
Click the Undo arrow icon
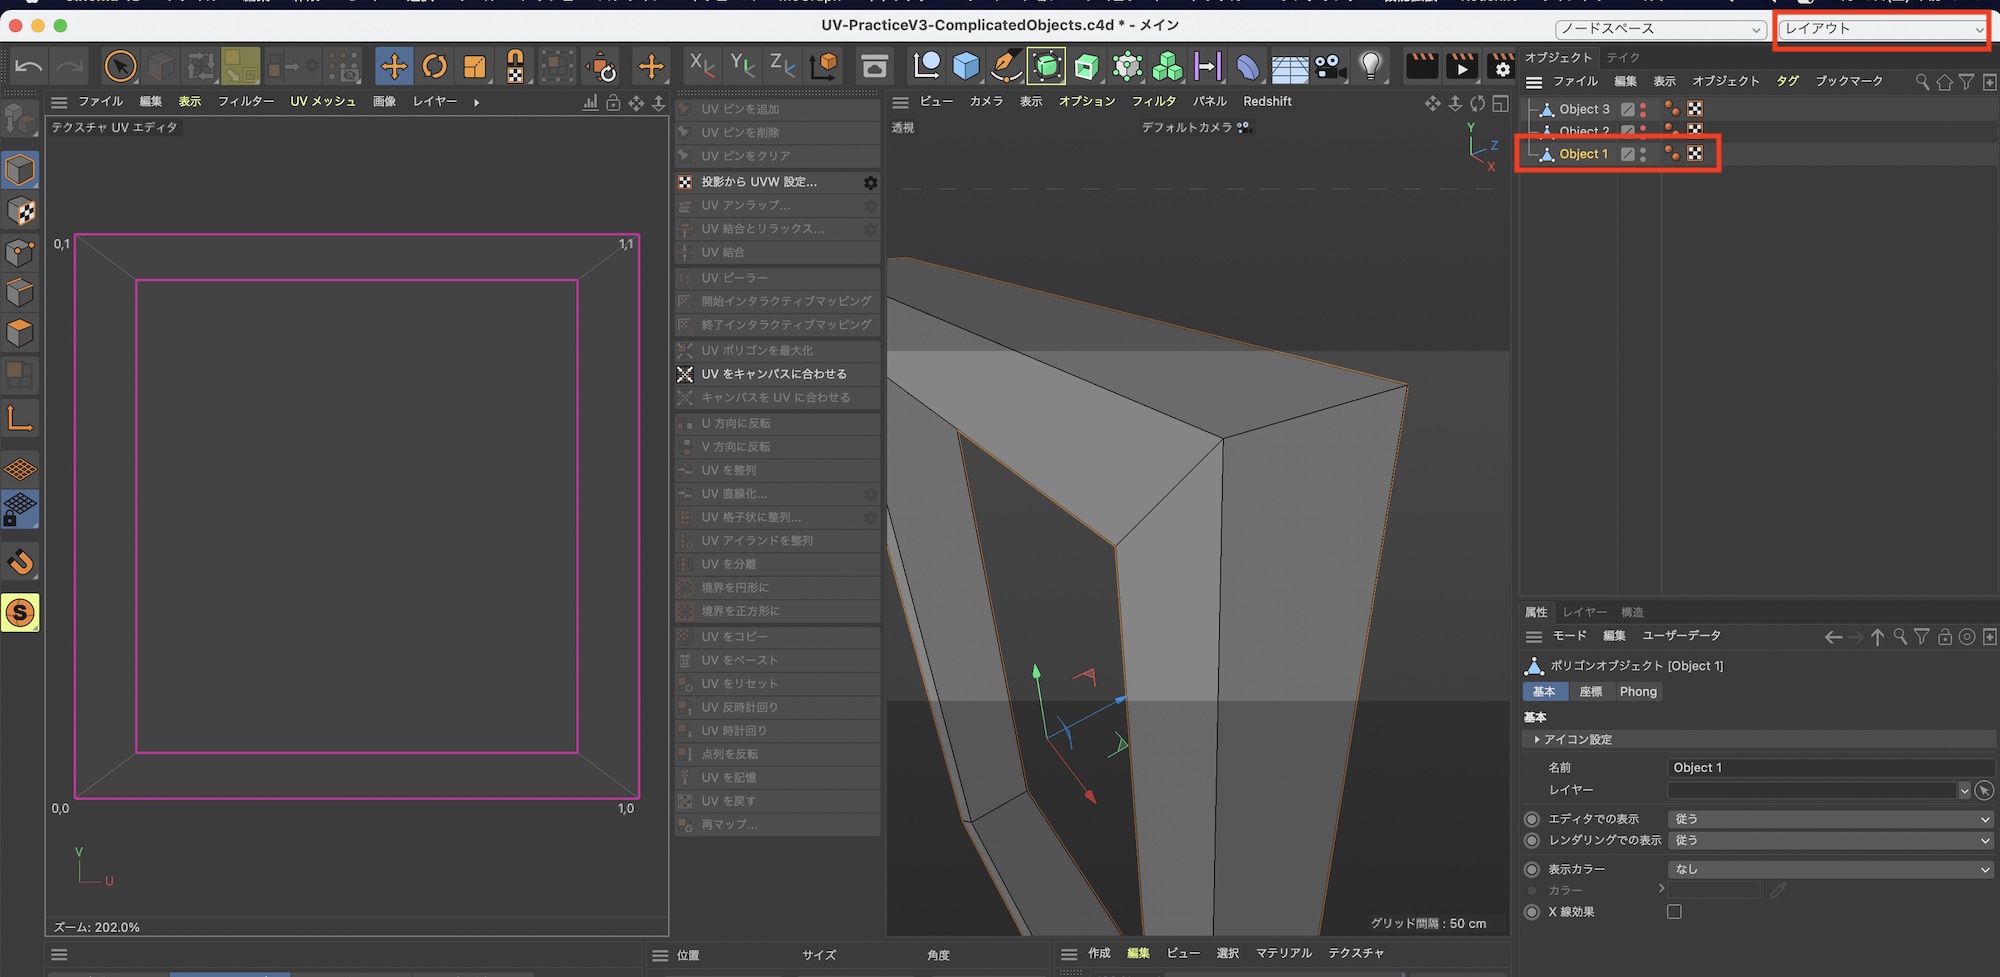coord(29,67)
